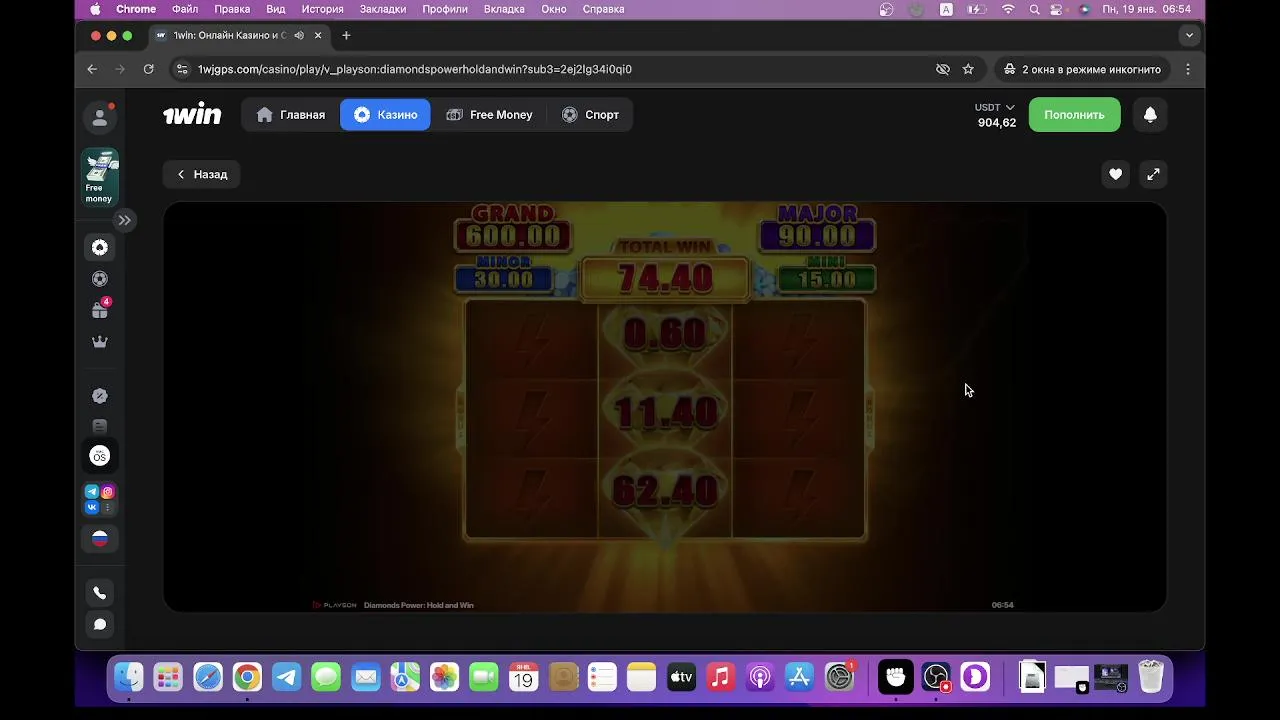
Task: Open Telegram from the Dock
Action: 286,677
